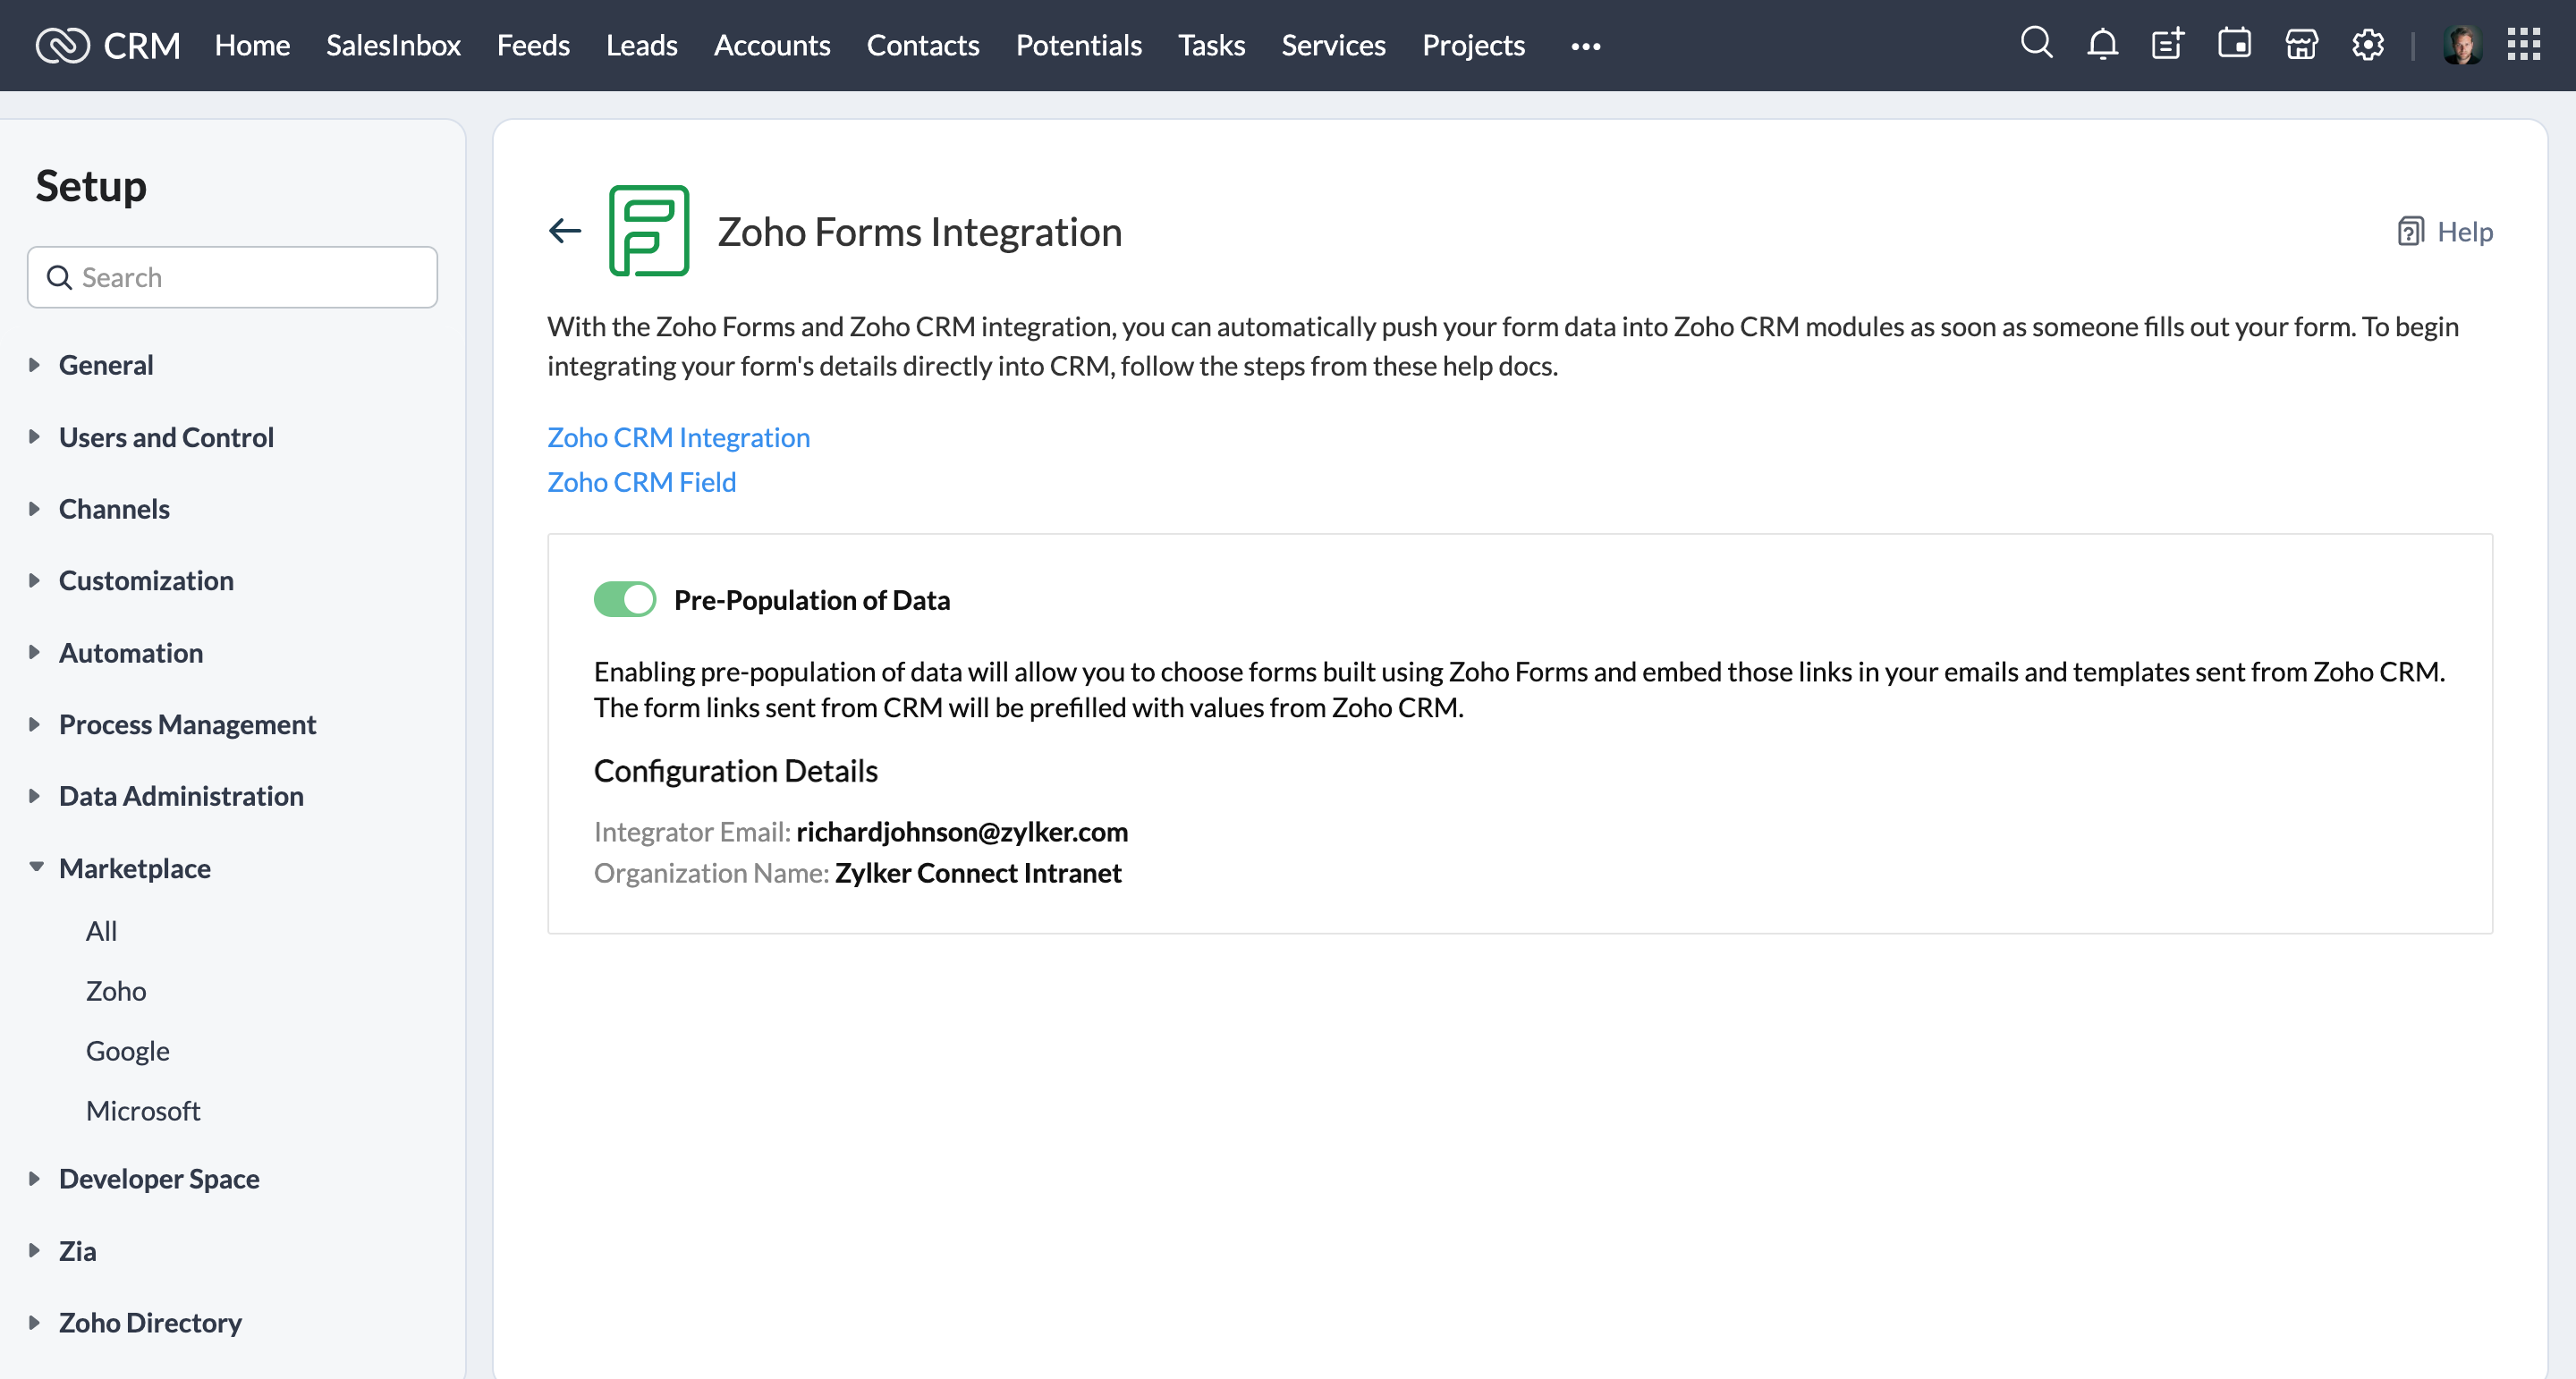Image resolution: width=2576 pixels, height=1379 pixels.
Task: Click the user profile avatar
Action: coord(2461,45)
